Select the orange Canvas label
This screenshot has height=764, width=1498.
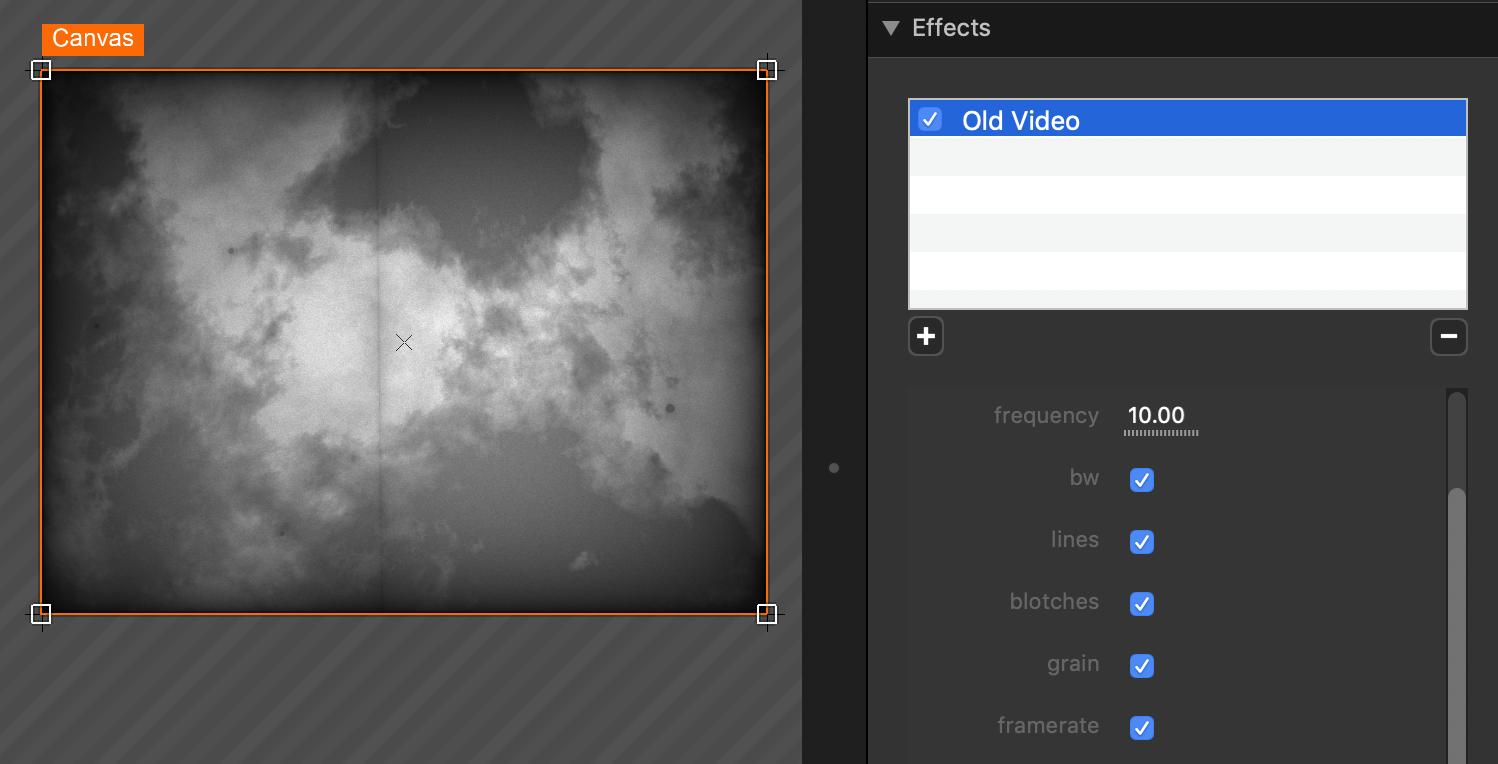pyautogui.click(x=93, y=39)
